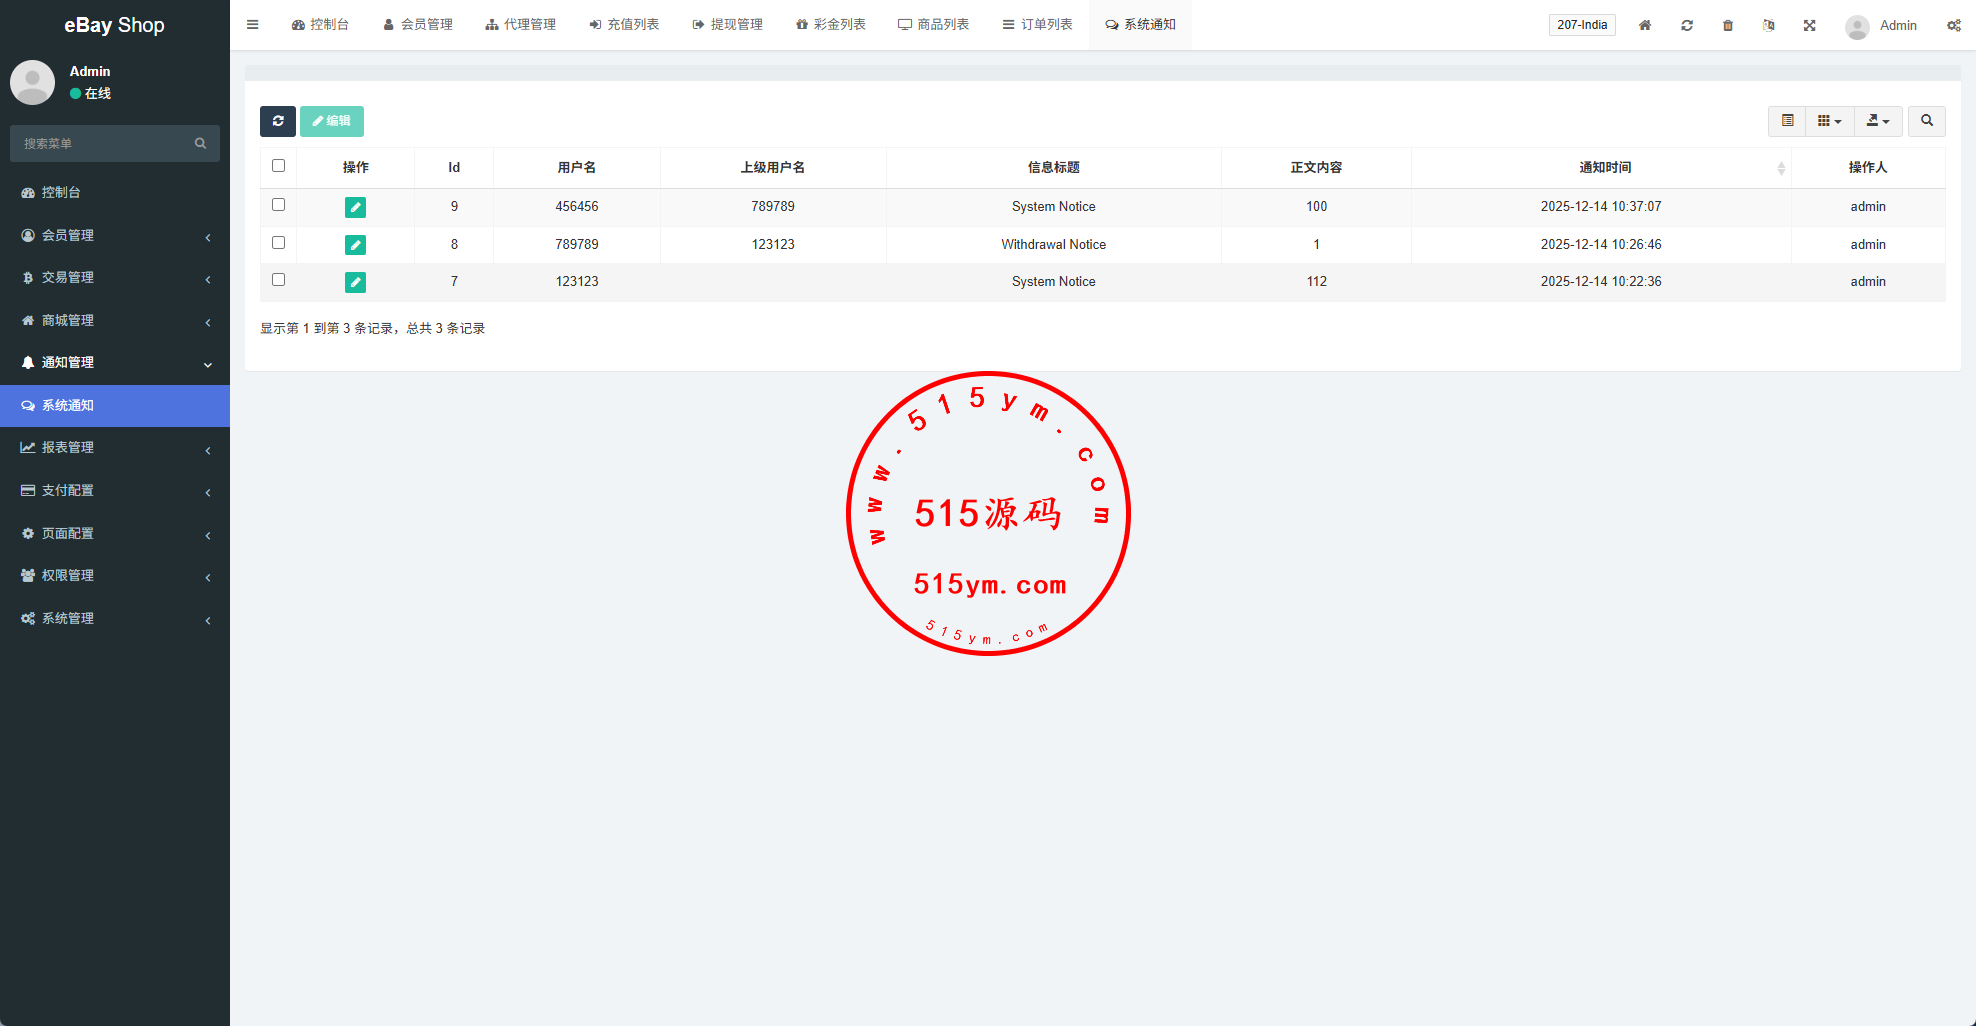This screenshot has height=1026, width=1976.
Task: Open the columns visibility dropdown
Action: tap(1829, 121)
